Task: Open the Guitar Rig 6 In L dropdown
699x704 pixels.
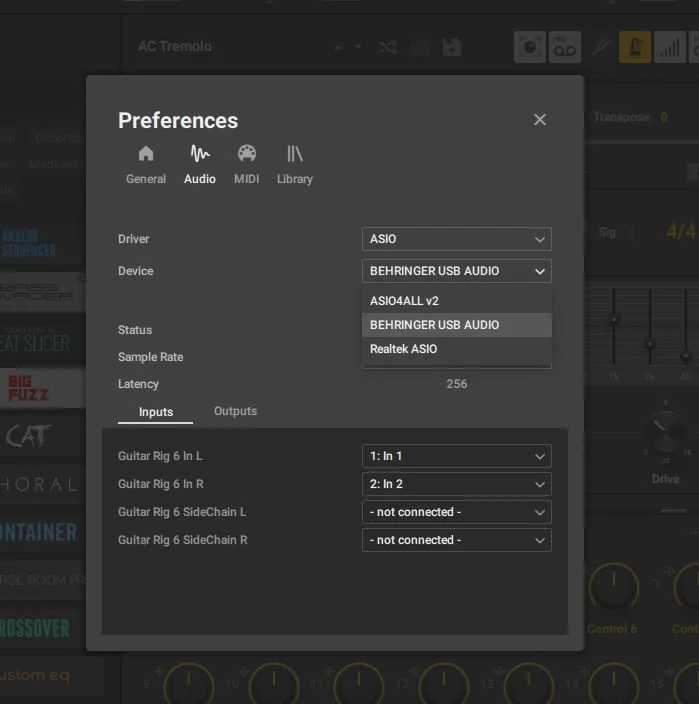Action: pyautogui.click(x=456, y=456)
